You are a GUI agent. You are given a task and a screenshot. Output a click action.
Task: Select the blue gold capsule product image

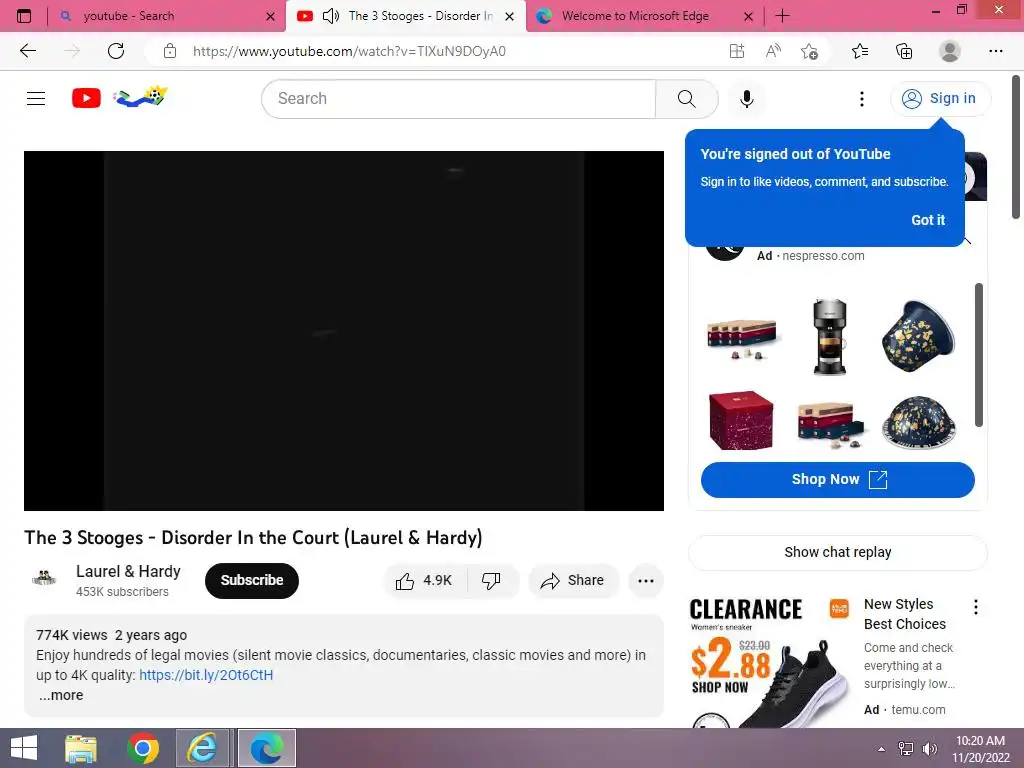tap(918, 337)
